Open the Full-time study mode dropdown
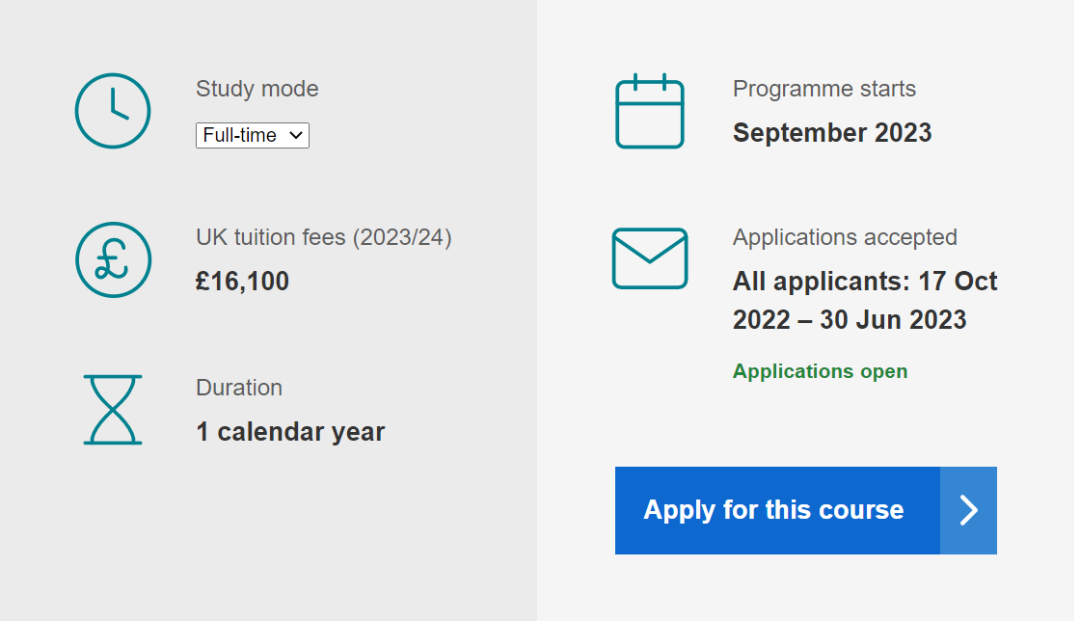 point(252,135)
